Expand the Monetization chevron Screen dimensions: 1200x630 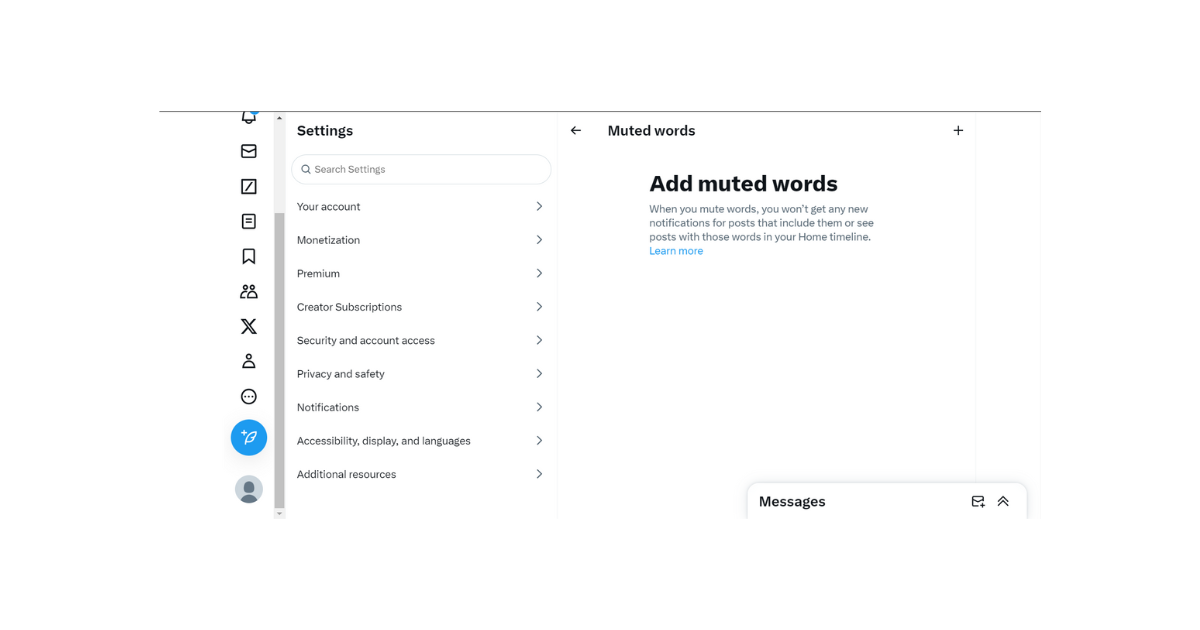(539, 240)
